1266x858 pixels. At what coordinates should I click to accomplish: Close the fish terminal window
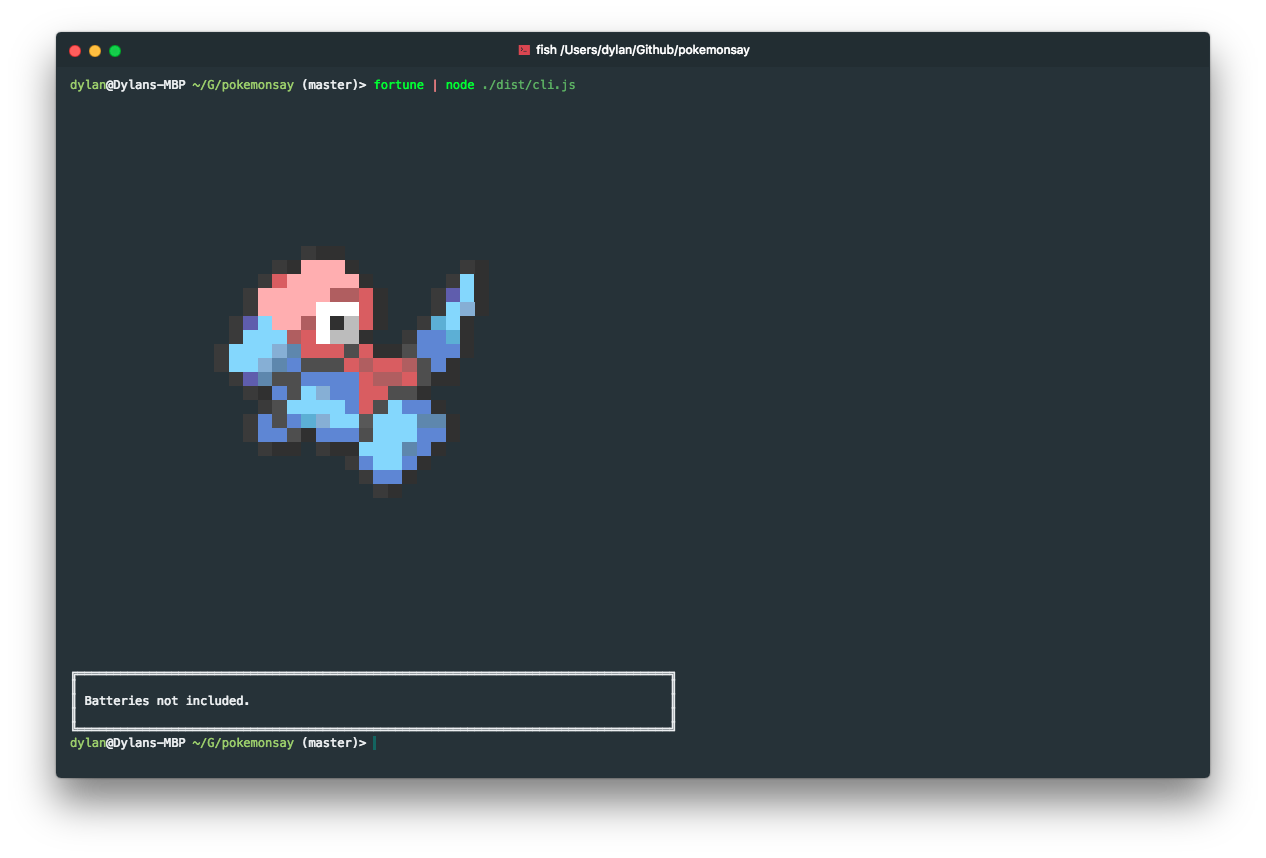pyautogui.click(x=75, y=51)
